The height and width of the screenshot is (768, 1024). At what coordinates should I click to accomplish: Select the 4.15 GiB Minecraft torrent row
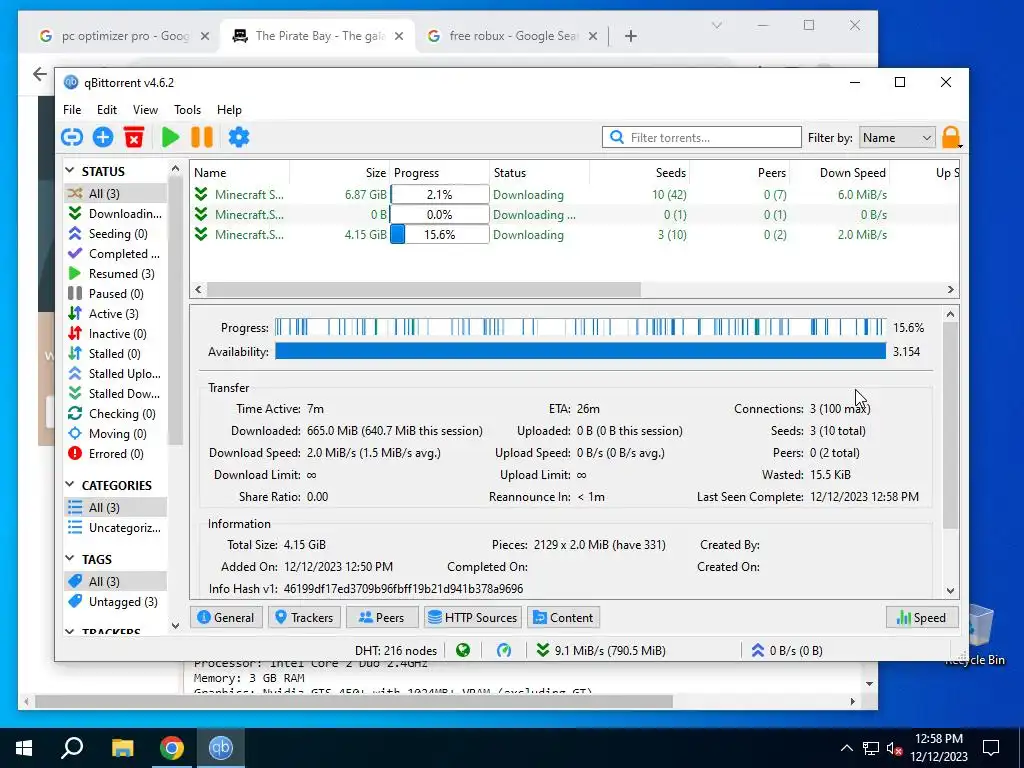click(575, 234)
